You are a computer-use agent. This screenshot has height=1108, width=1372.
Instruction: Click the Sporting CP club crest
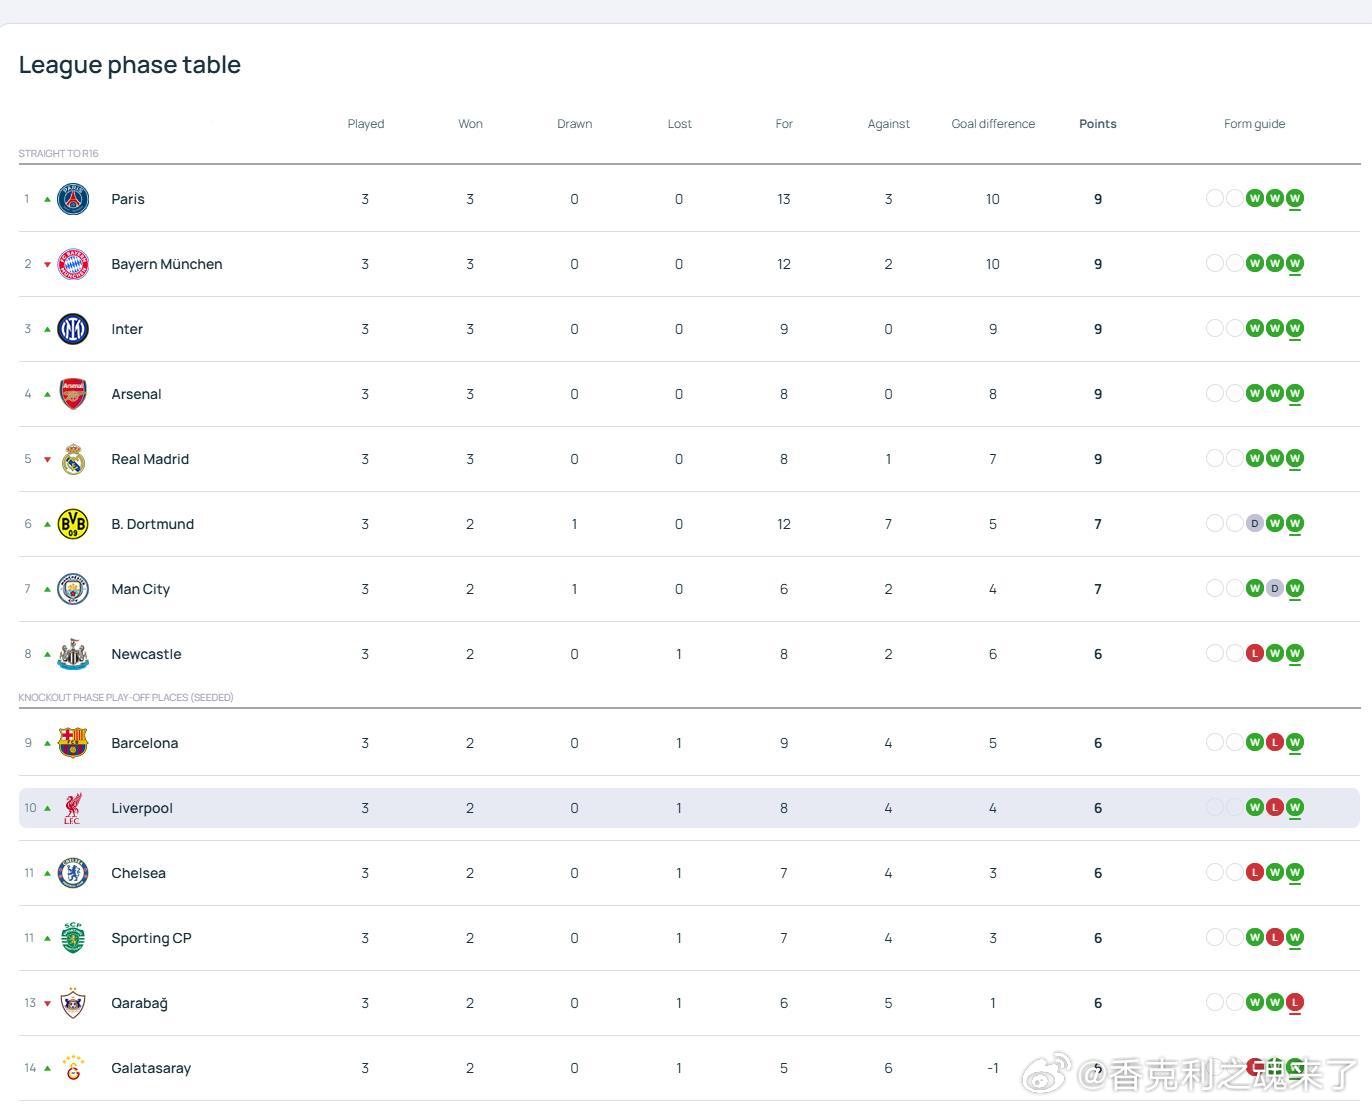coord(73,938)
